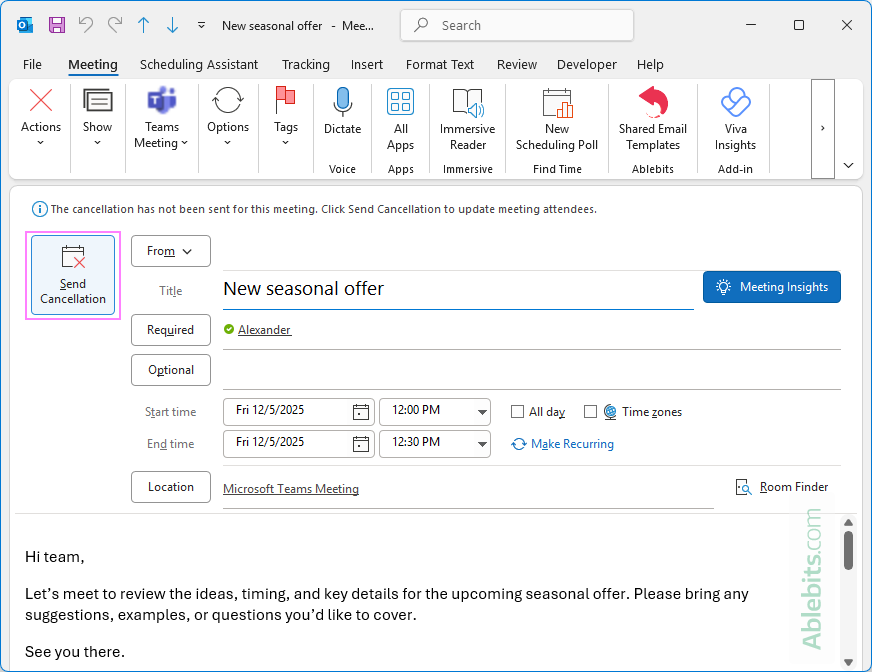Open the Format Text ribbon tab
Image resolution: width=872 pixels, height=672 pixels.
440,64
